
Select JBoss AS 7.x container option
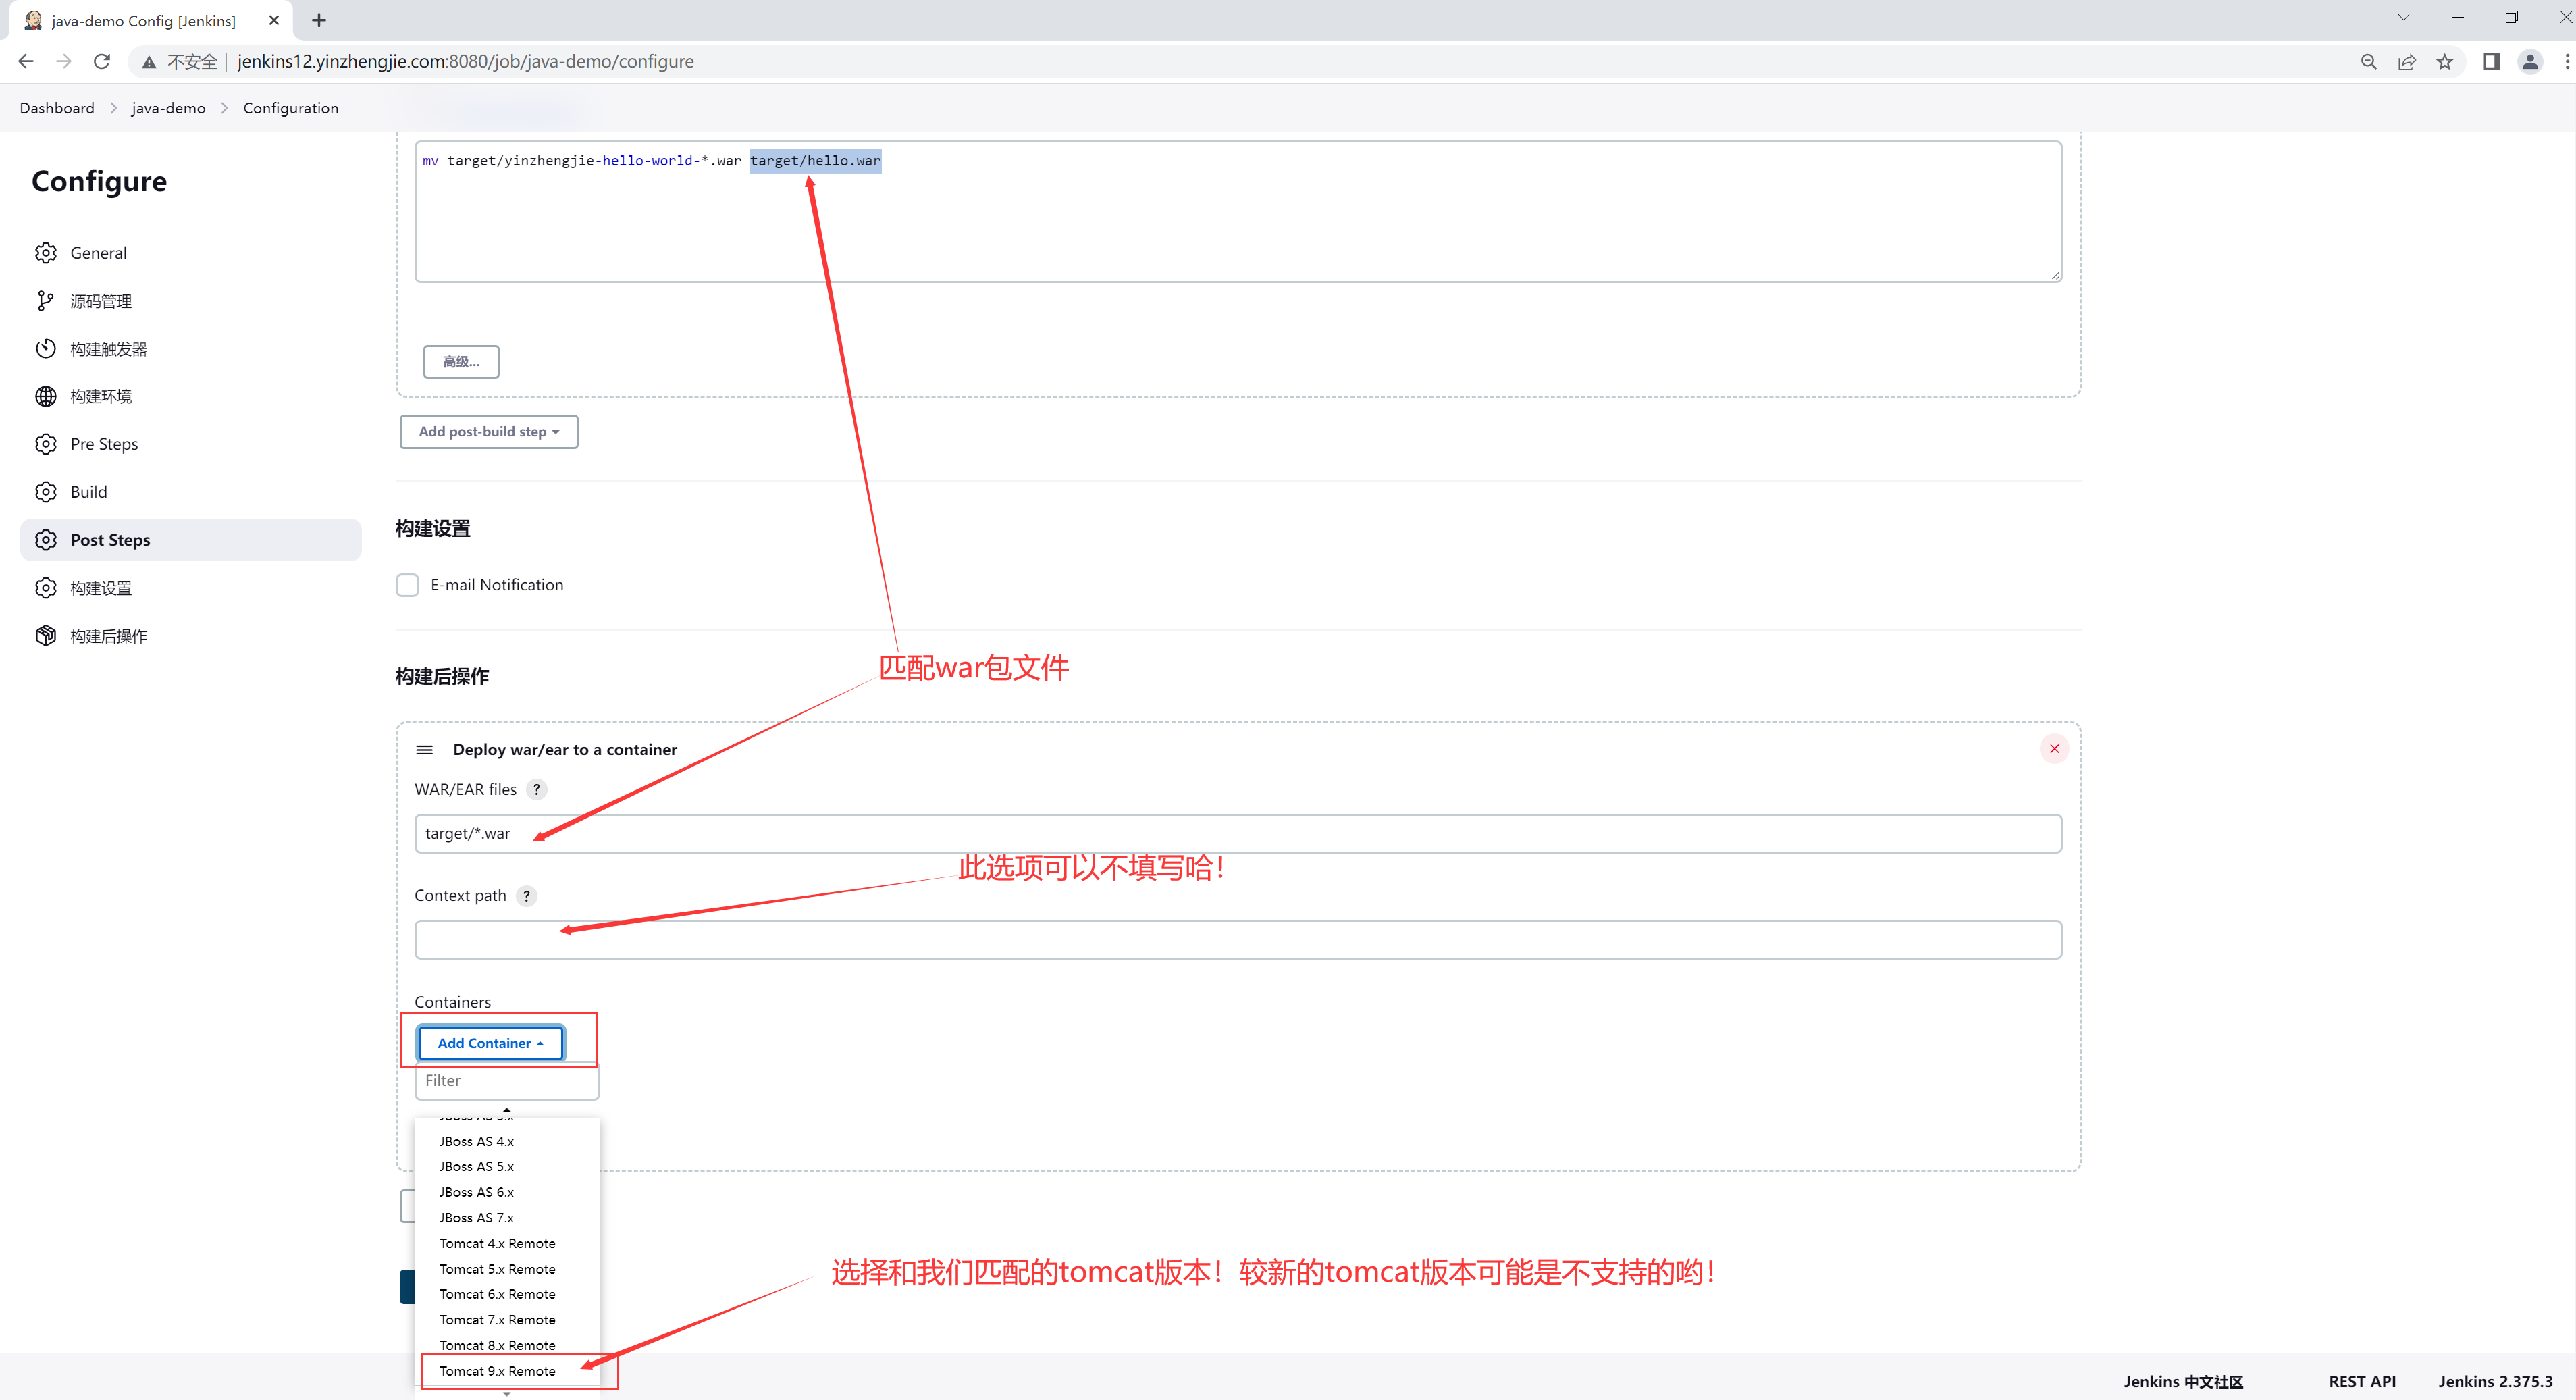tap(476, 1218)
